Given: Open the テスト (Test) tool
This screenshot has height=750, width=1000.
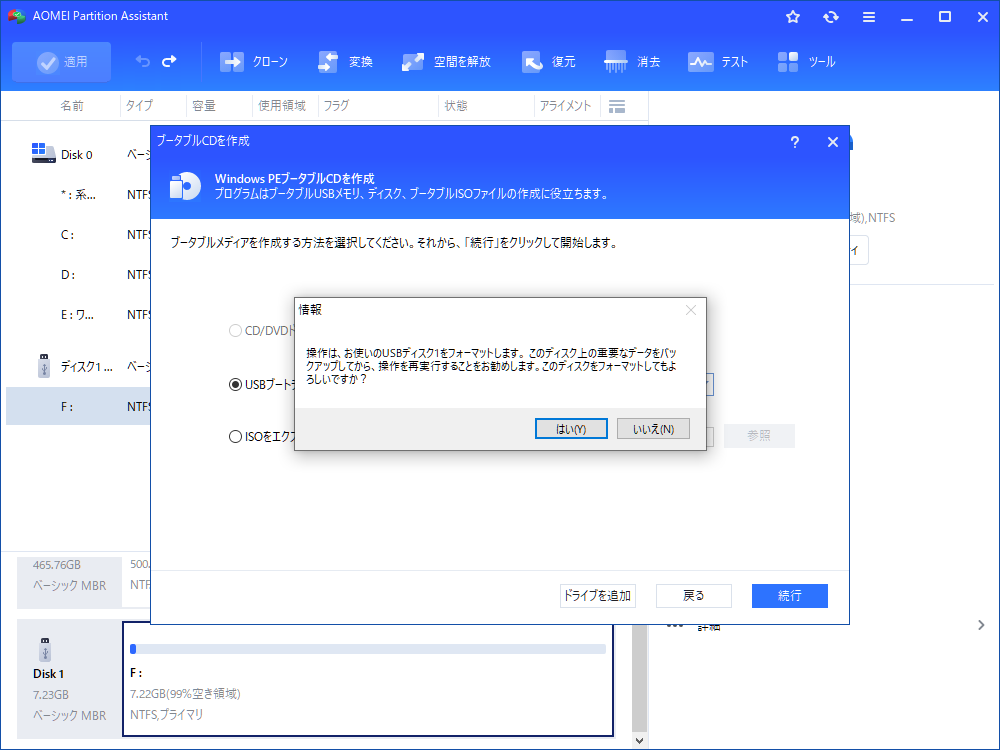Looking at the screenshot, I should coord(717,62).
